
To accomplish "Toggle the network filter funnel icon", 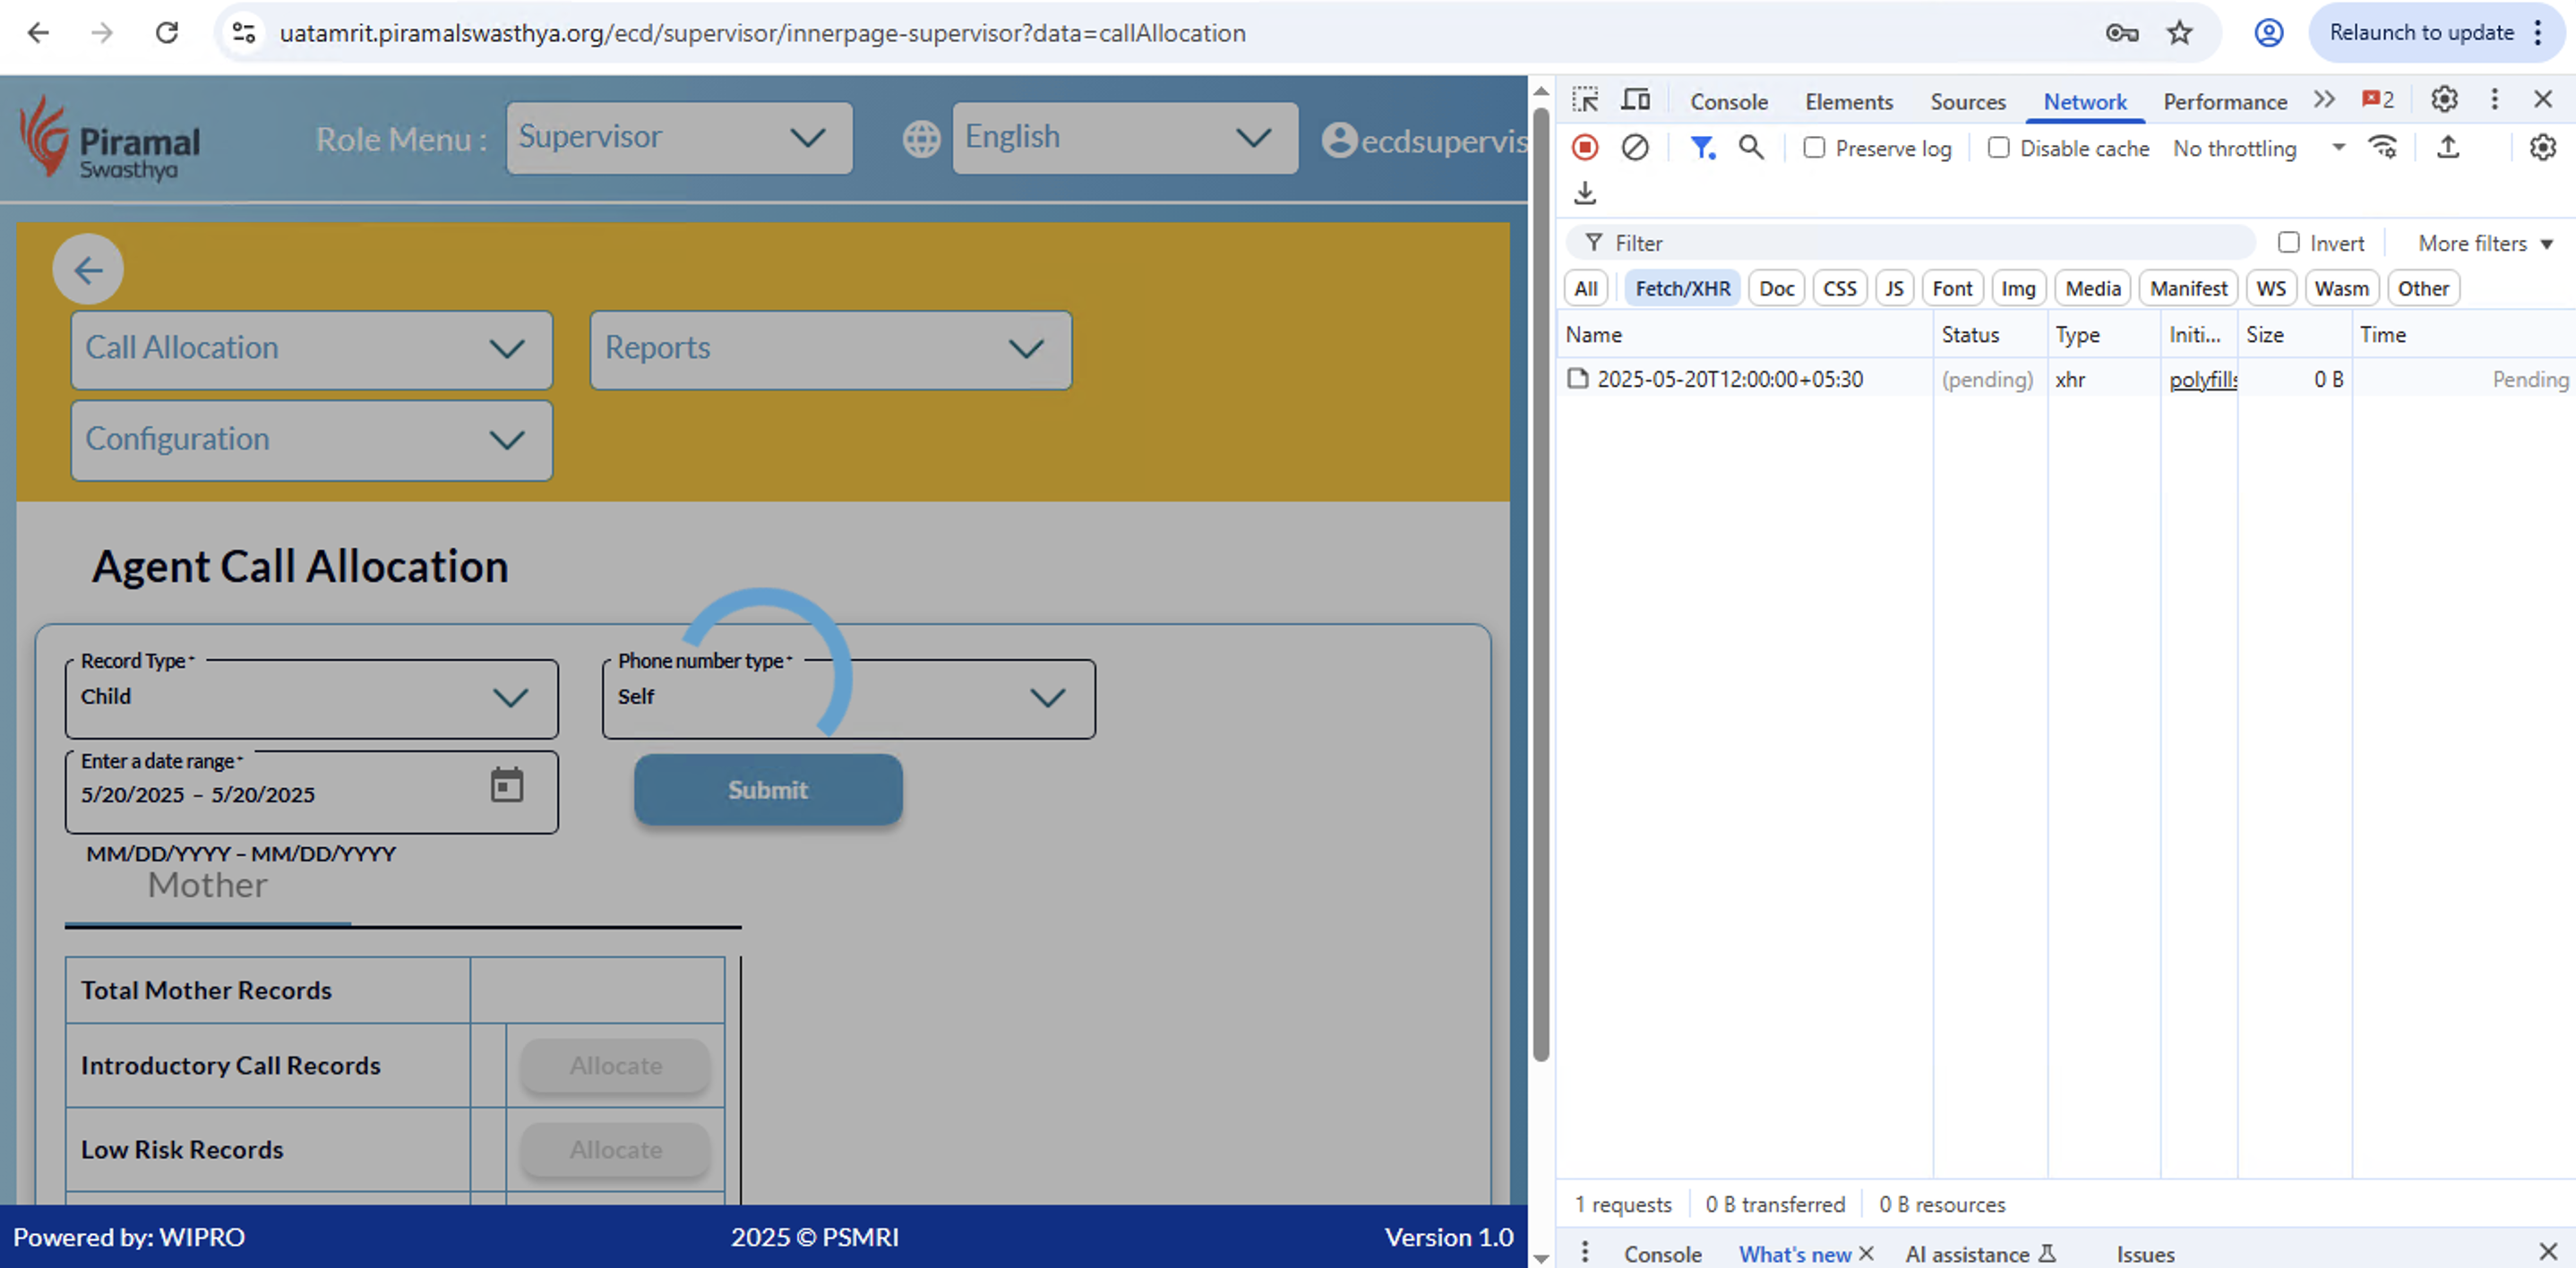I will pos(1702,148).
